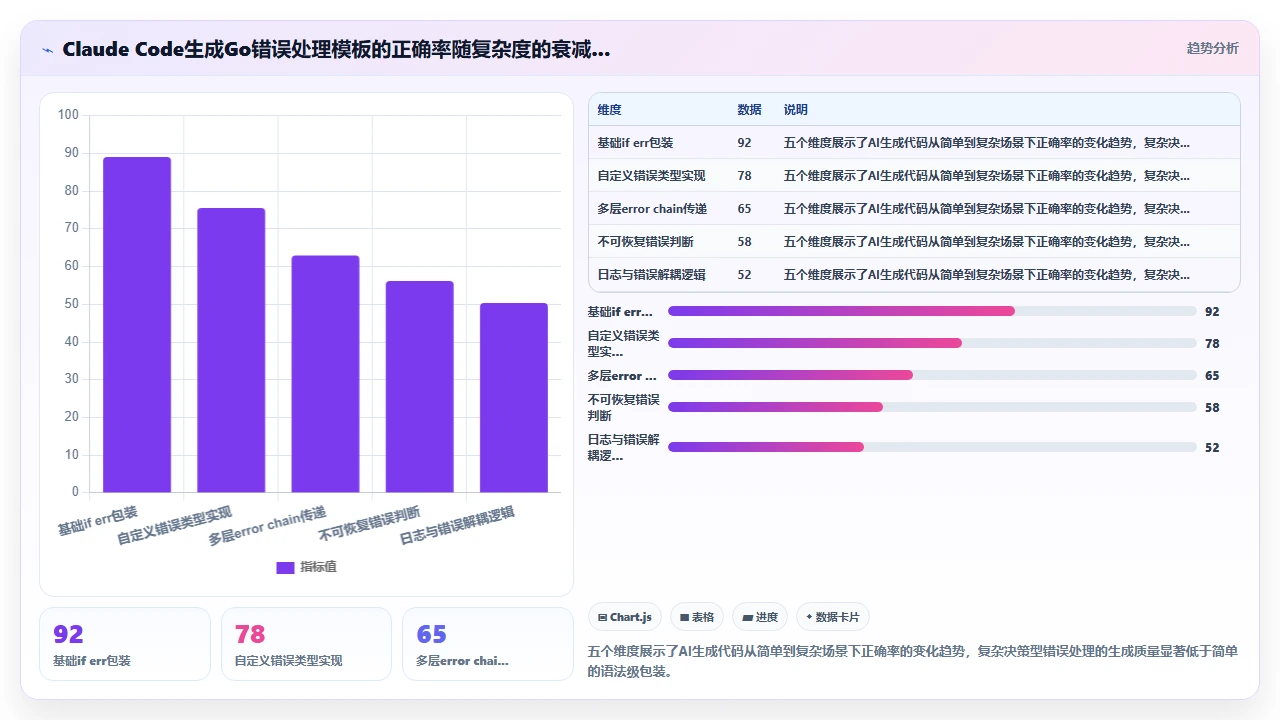The width and height of the screenshot is (1280, 720).
Task: Click the 说明 column header
Action: coord(795,110)
